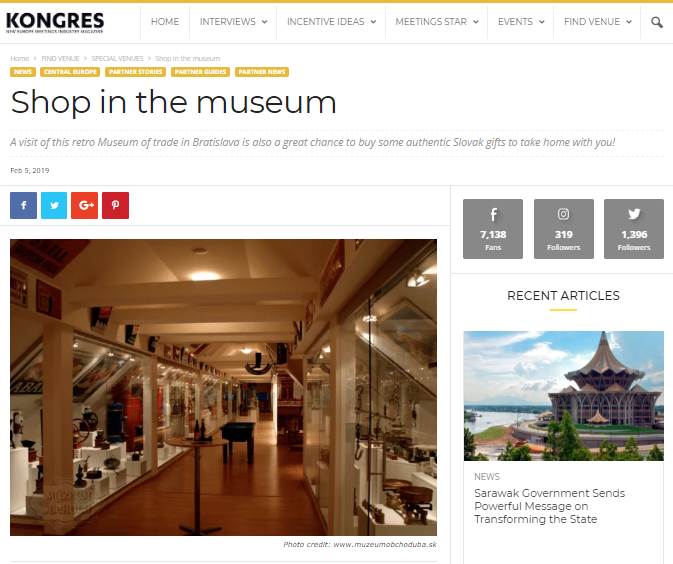This screenshot has height=564, width=673.
Task: Open the Events menu
Action: [x=521, y=22]
